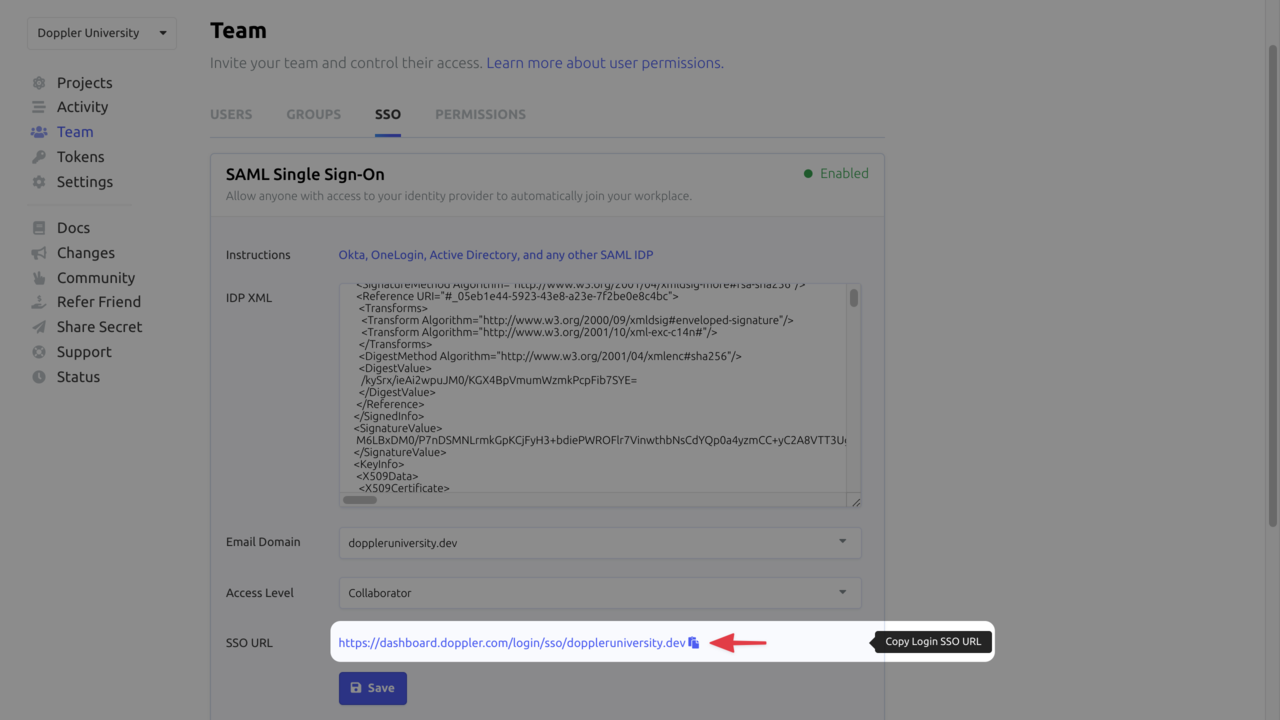This screenshot has width=1280, height=720.
Task: Switch to the GROUPS tab
Action: point(314,114)
